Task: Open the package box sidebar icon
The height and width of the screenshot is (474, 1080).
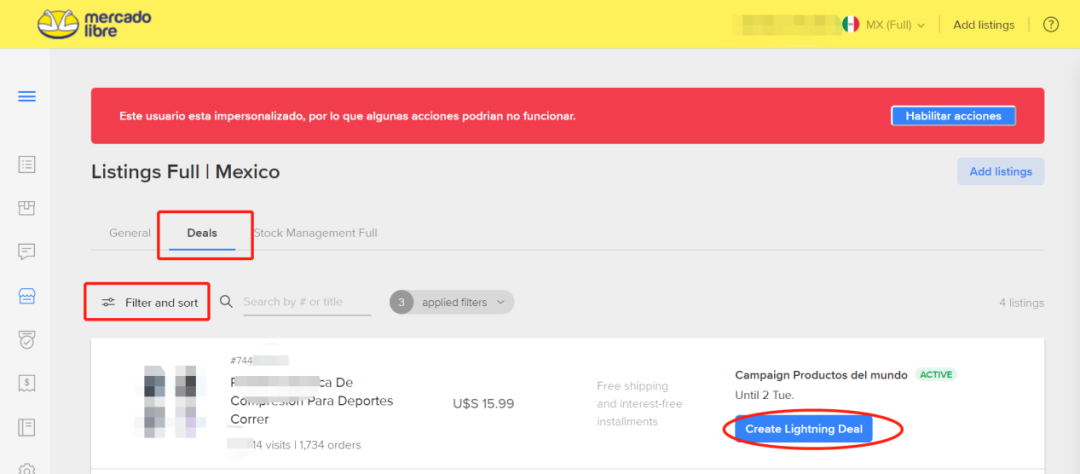Action: point(27,208)
